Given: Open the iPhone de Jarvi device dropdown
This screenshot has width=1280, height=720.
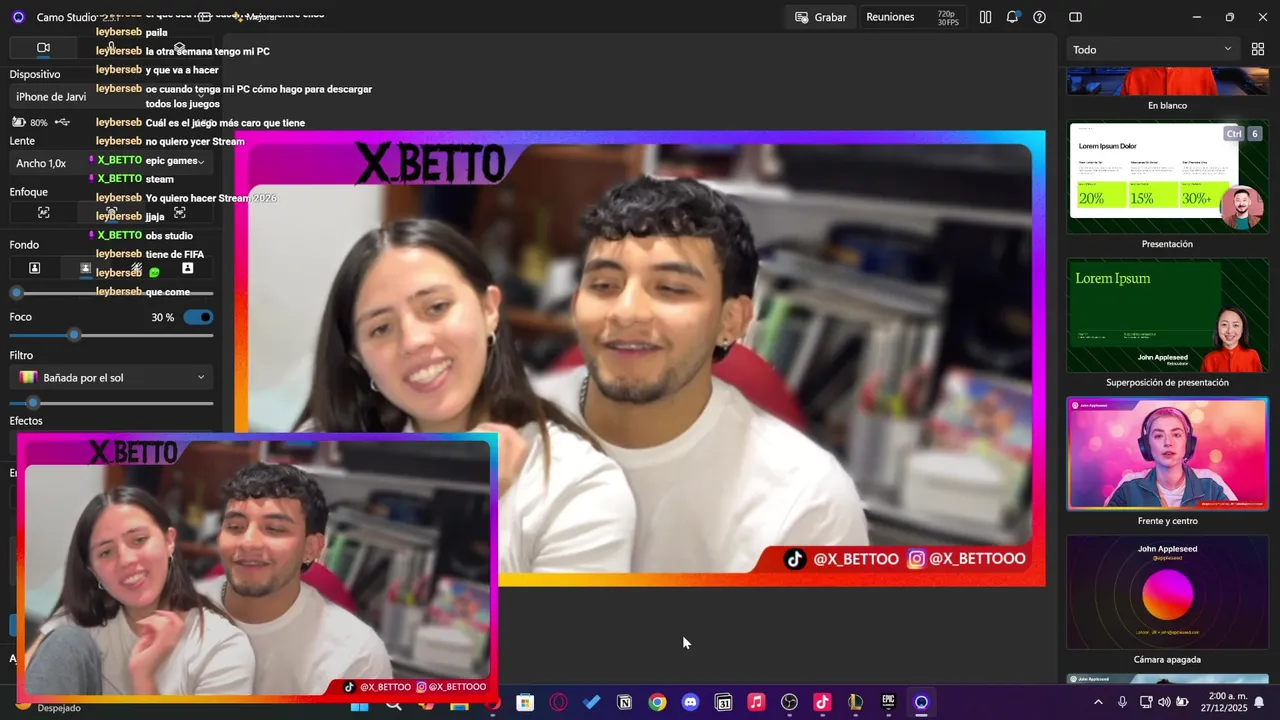Looking at the screenshot, I should 111,97.
